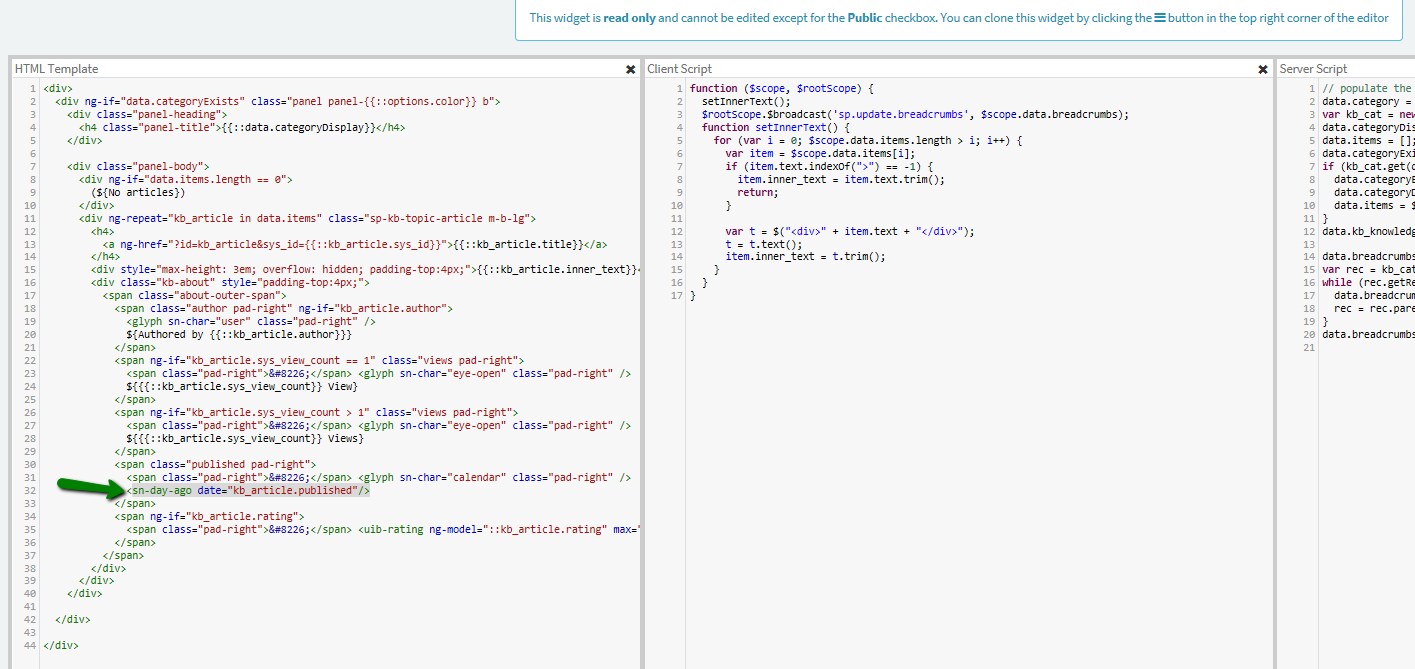Screen dimensions: 1415x669
Task: Click the $rootScope.$broadcast line
Action: 915,114
